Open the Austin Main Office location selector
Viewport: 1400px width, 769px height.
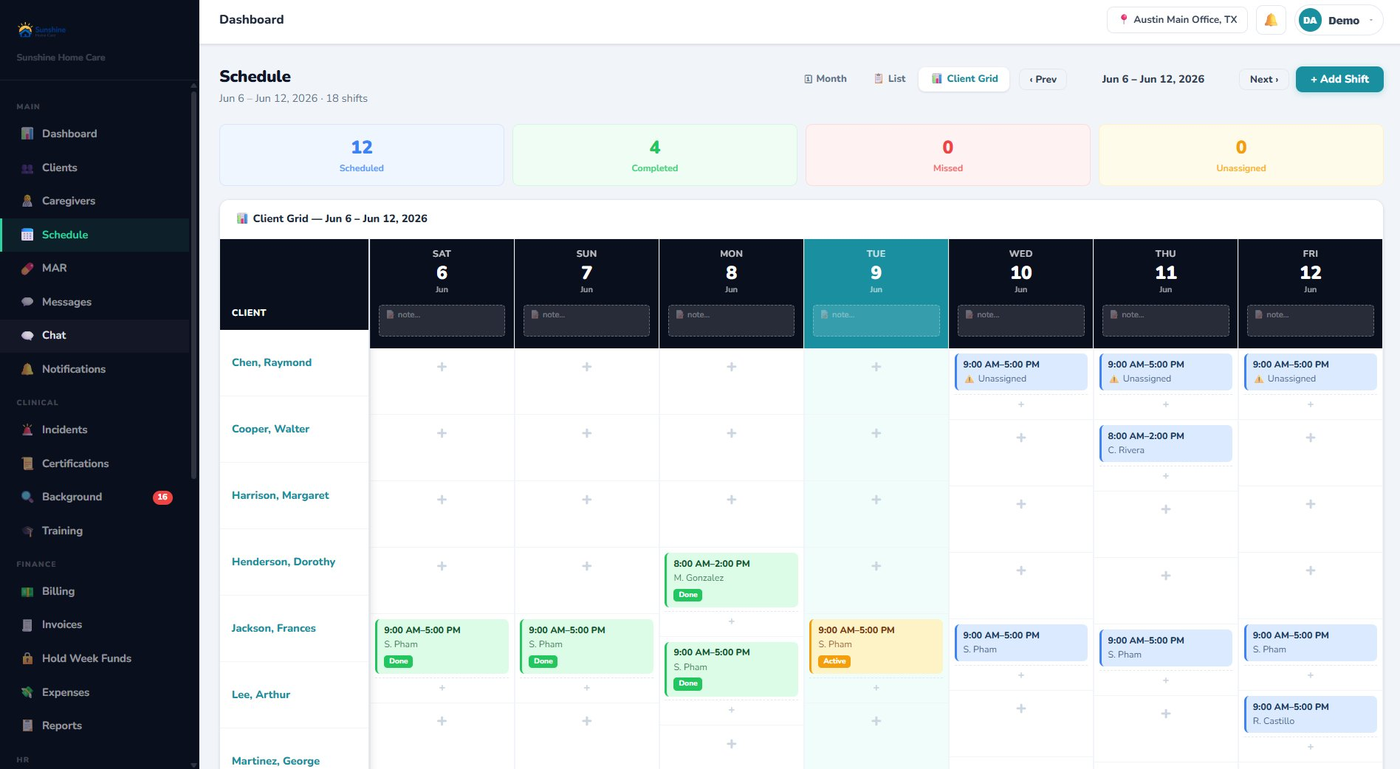click(1177, 20)
